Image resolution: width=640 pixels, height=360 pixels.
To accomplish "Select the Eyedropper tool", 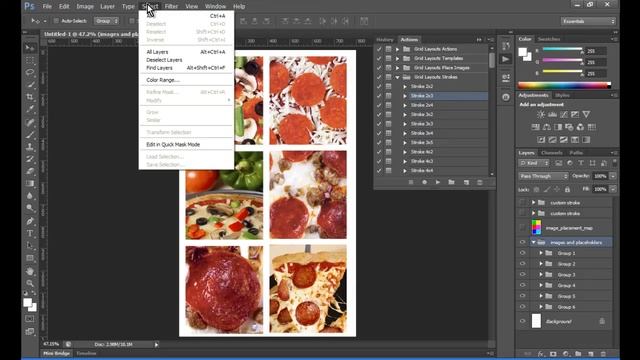I will click(x=30, y=109).
